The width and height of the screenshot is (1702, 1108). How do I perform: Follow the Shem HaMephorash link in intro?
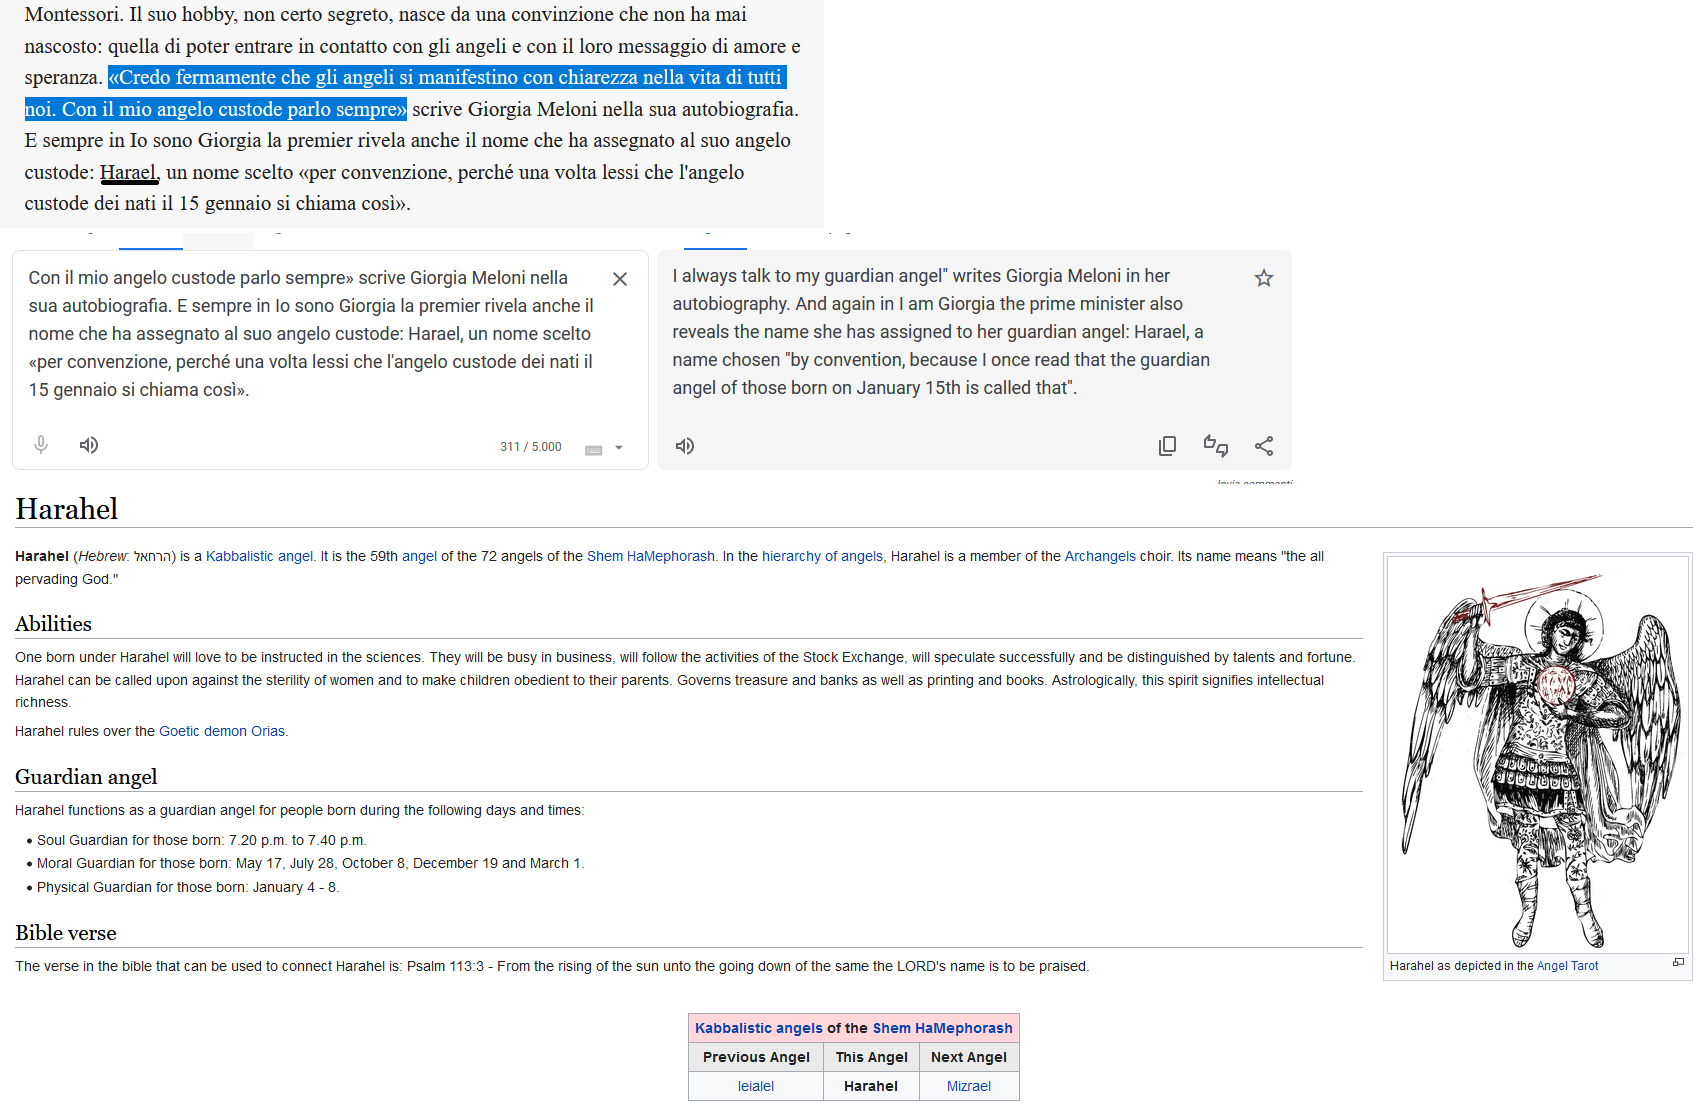(651, 556)
